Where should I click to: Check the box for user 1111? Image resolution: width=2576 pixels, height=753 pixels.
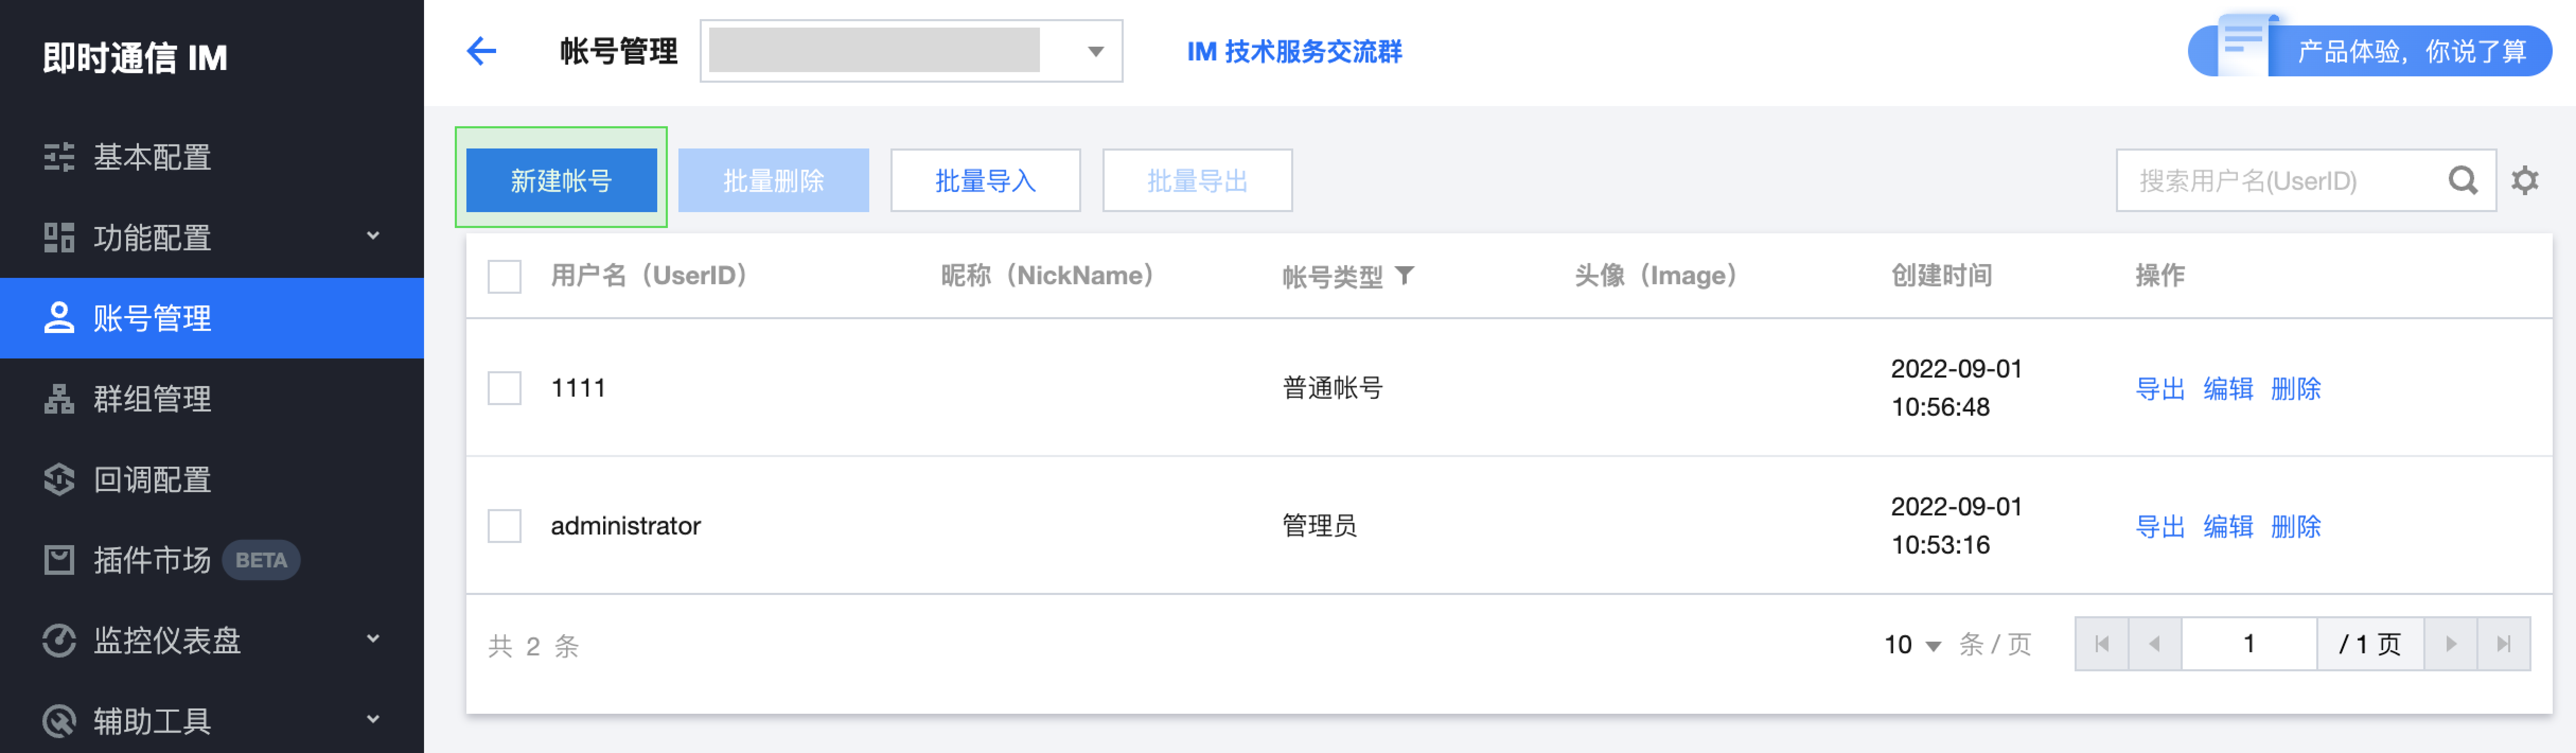coord(504,388)
